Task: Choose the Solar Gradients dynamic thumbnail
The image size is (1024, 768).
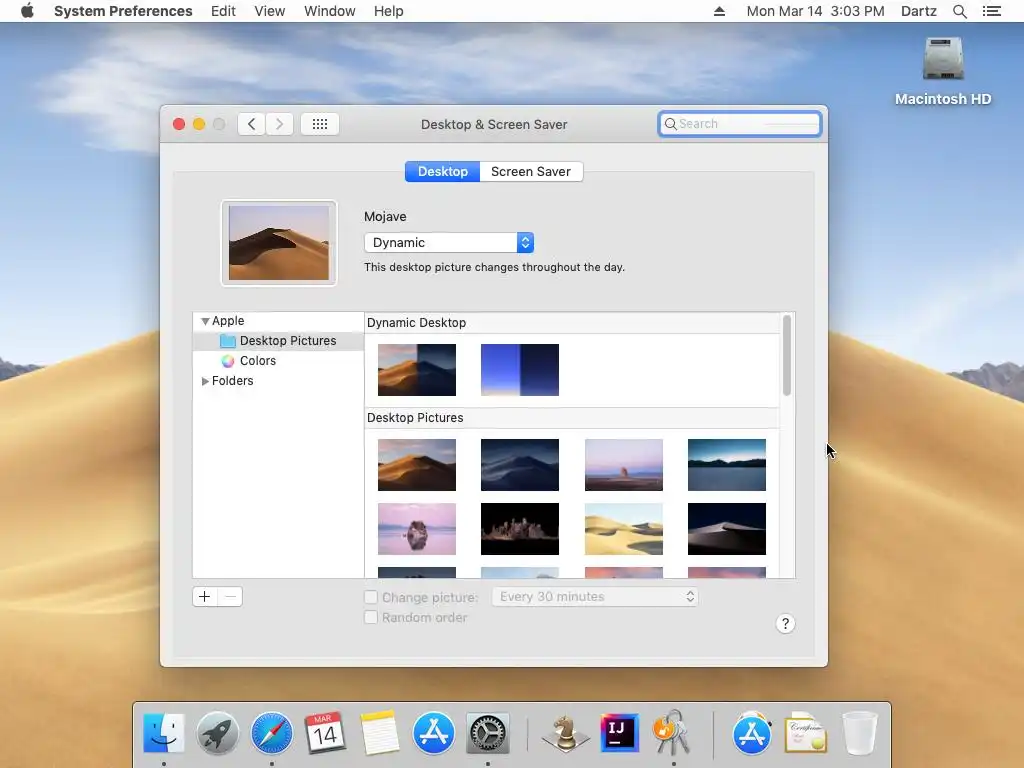Action: (x=520, y=370)
